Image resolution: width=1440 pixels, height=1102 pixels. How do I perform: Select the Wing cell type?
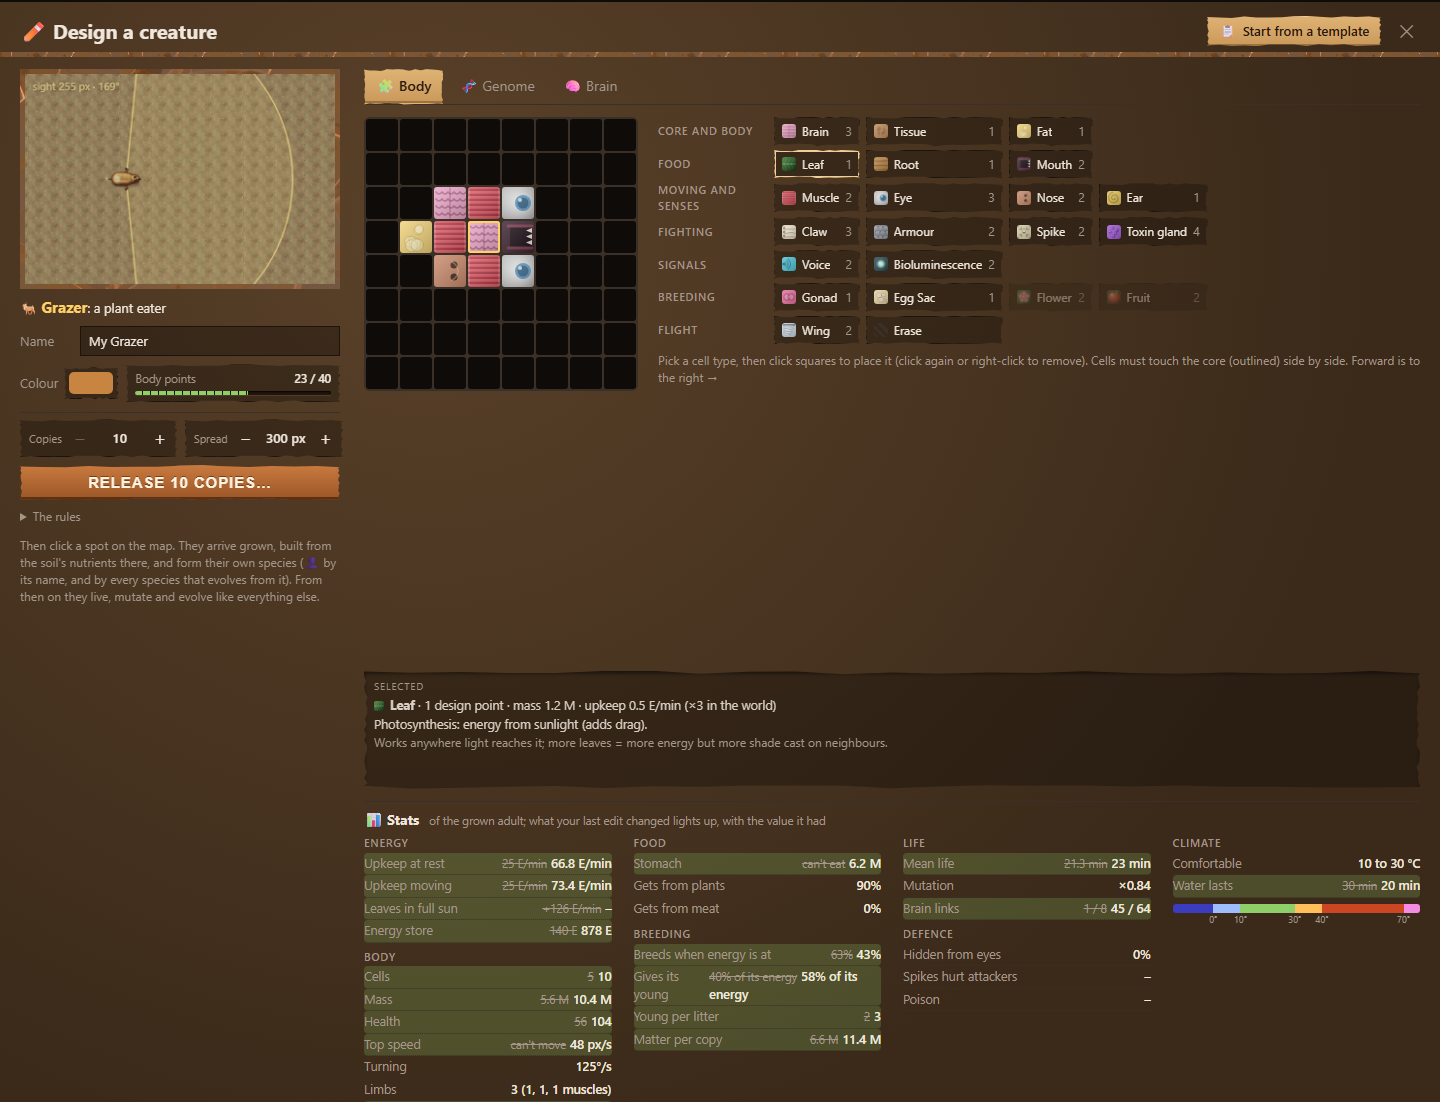click(816, 331)
